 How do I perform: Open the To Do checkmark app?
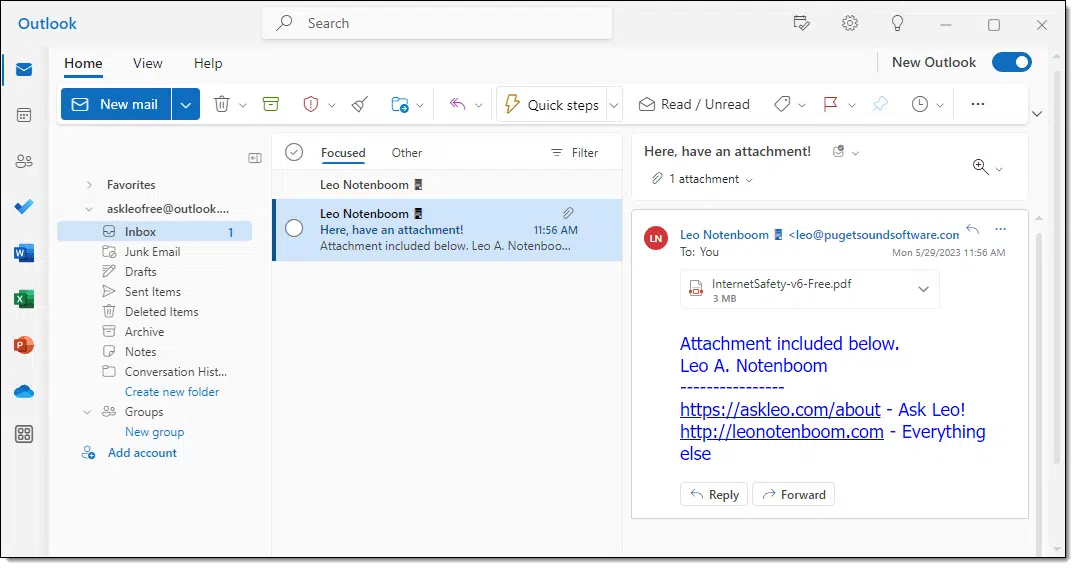click(24, 206)
